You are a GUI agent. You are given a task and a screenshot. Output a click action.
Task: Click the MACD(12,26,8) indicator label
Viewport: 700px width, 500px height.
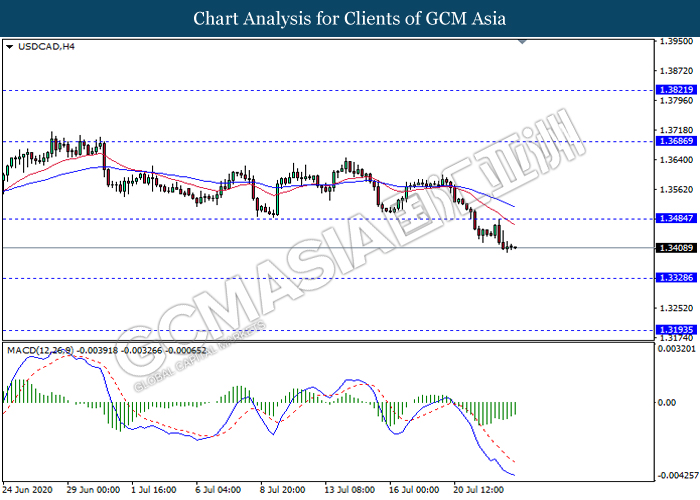point(40,349)
